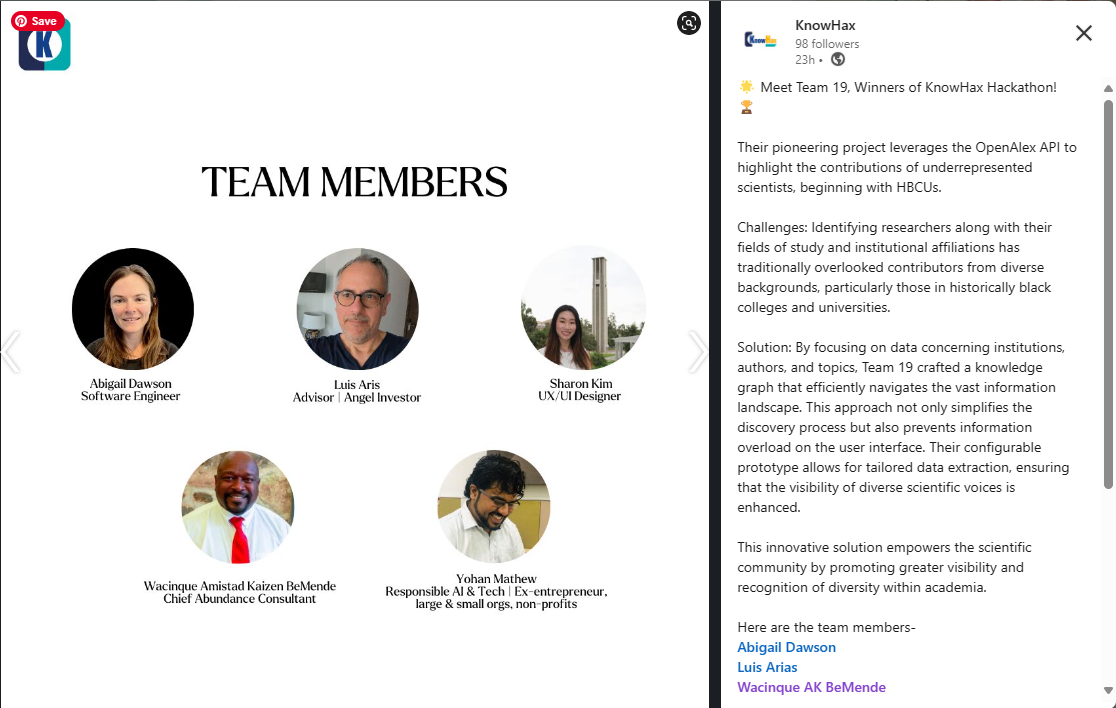The width and height of the screenshot is (1116, 708).
Task: Click Sharon Kim's profile photo
Action: [583, 309]
